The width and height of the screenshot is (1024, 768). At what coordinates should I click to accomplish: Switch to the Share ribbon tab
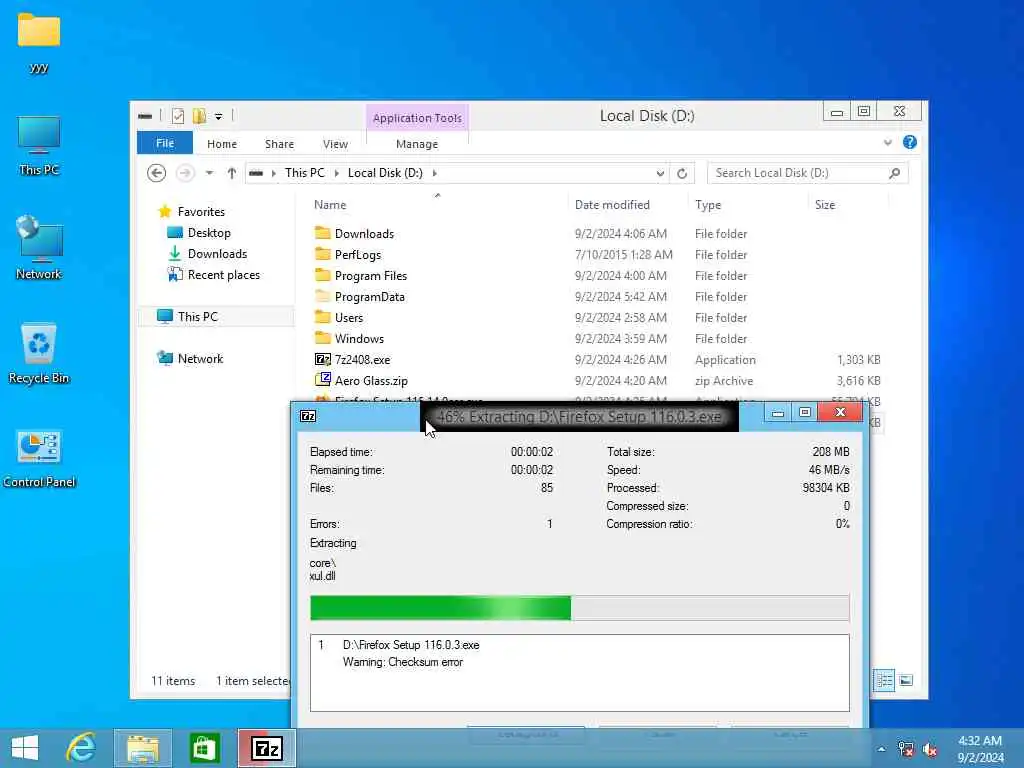tap(279, 144)
